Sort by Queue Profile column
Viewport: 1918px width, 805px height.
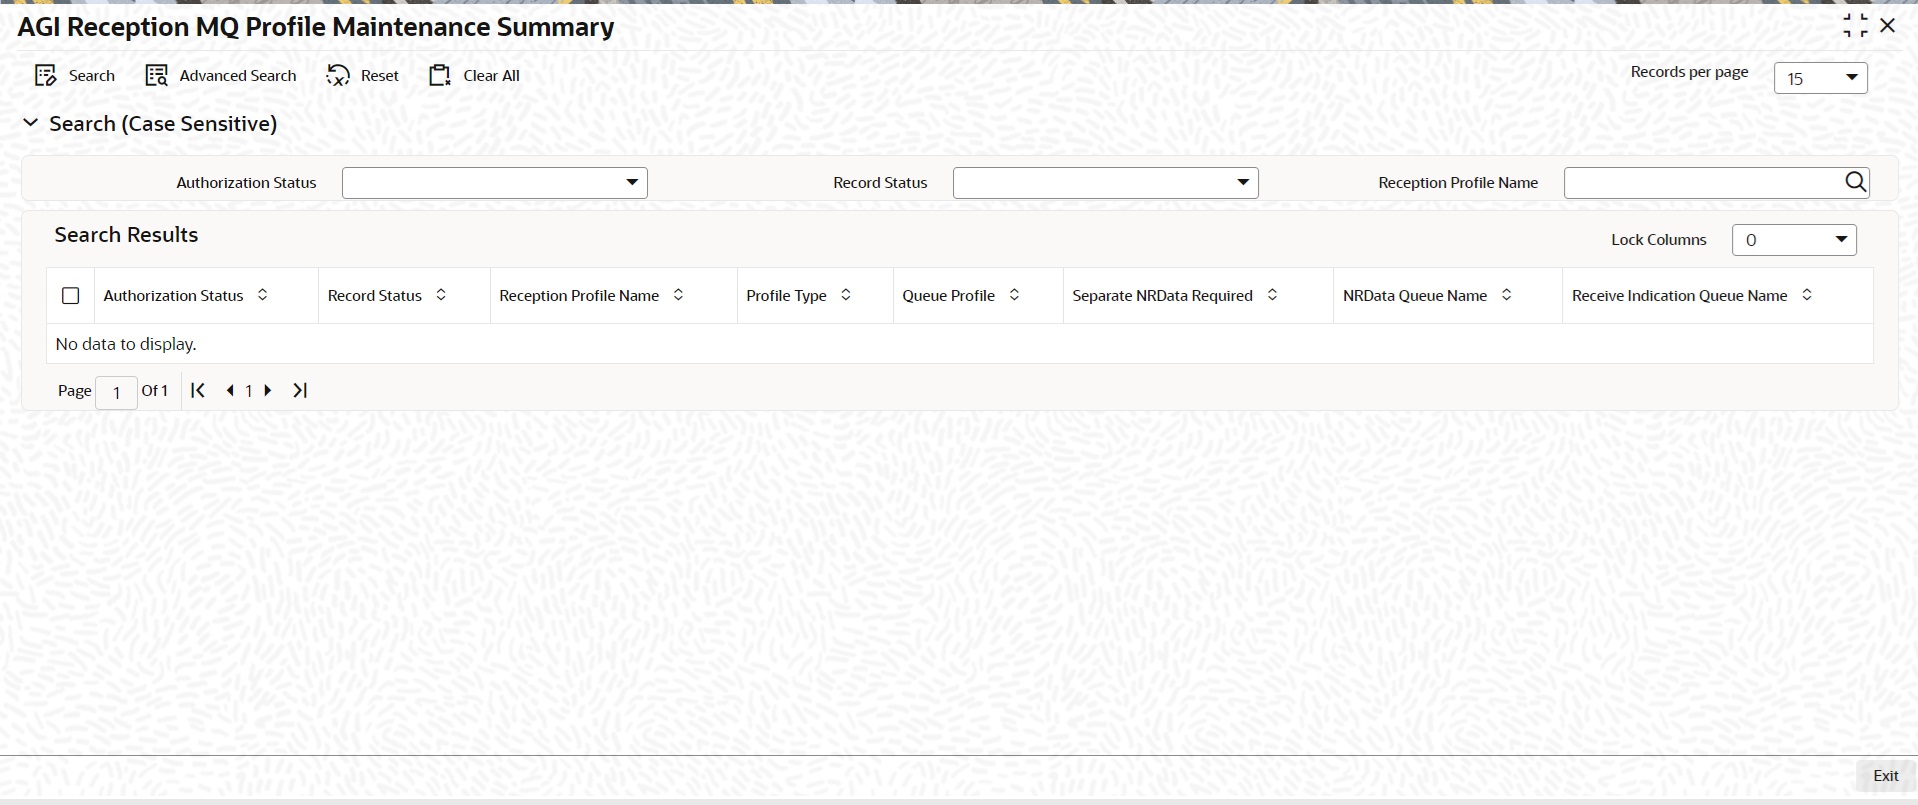[x=1014, y=295]
